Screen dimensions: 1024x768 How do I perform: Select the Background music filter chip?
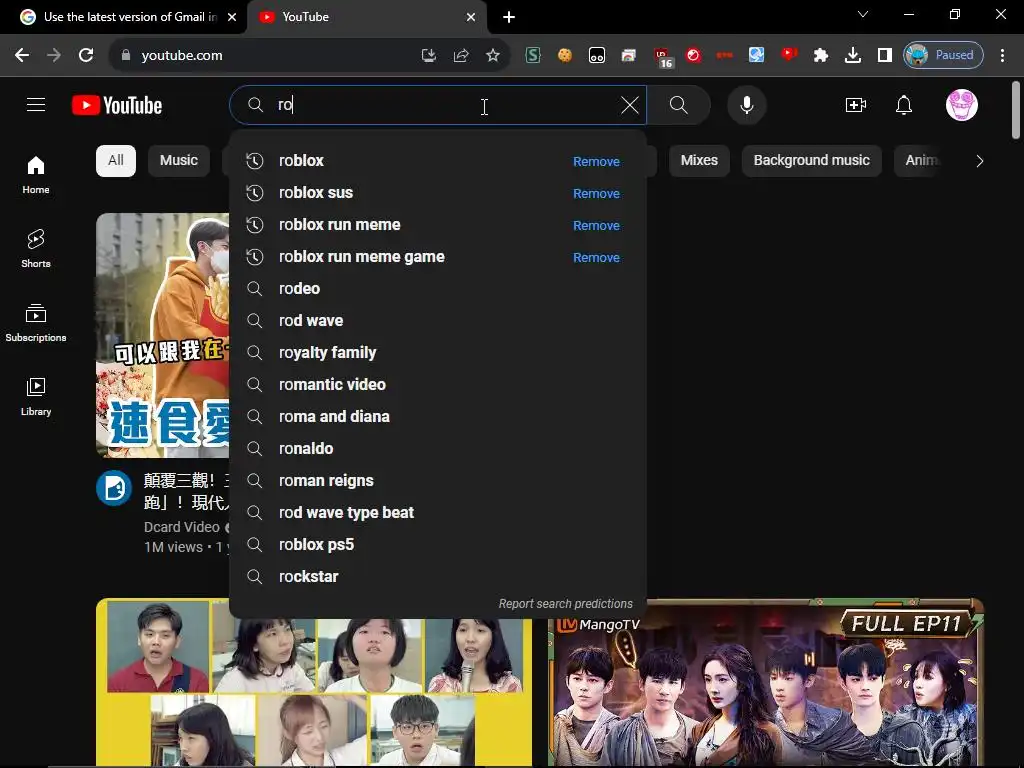811,161
